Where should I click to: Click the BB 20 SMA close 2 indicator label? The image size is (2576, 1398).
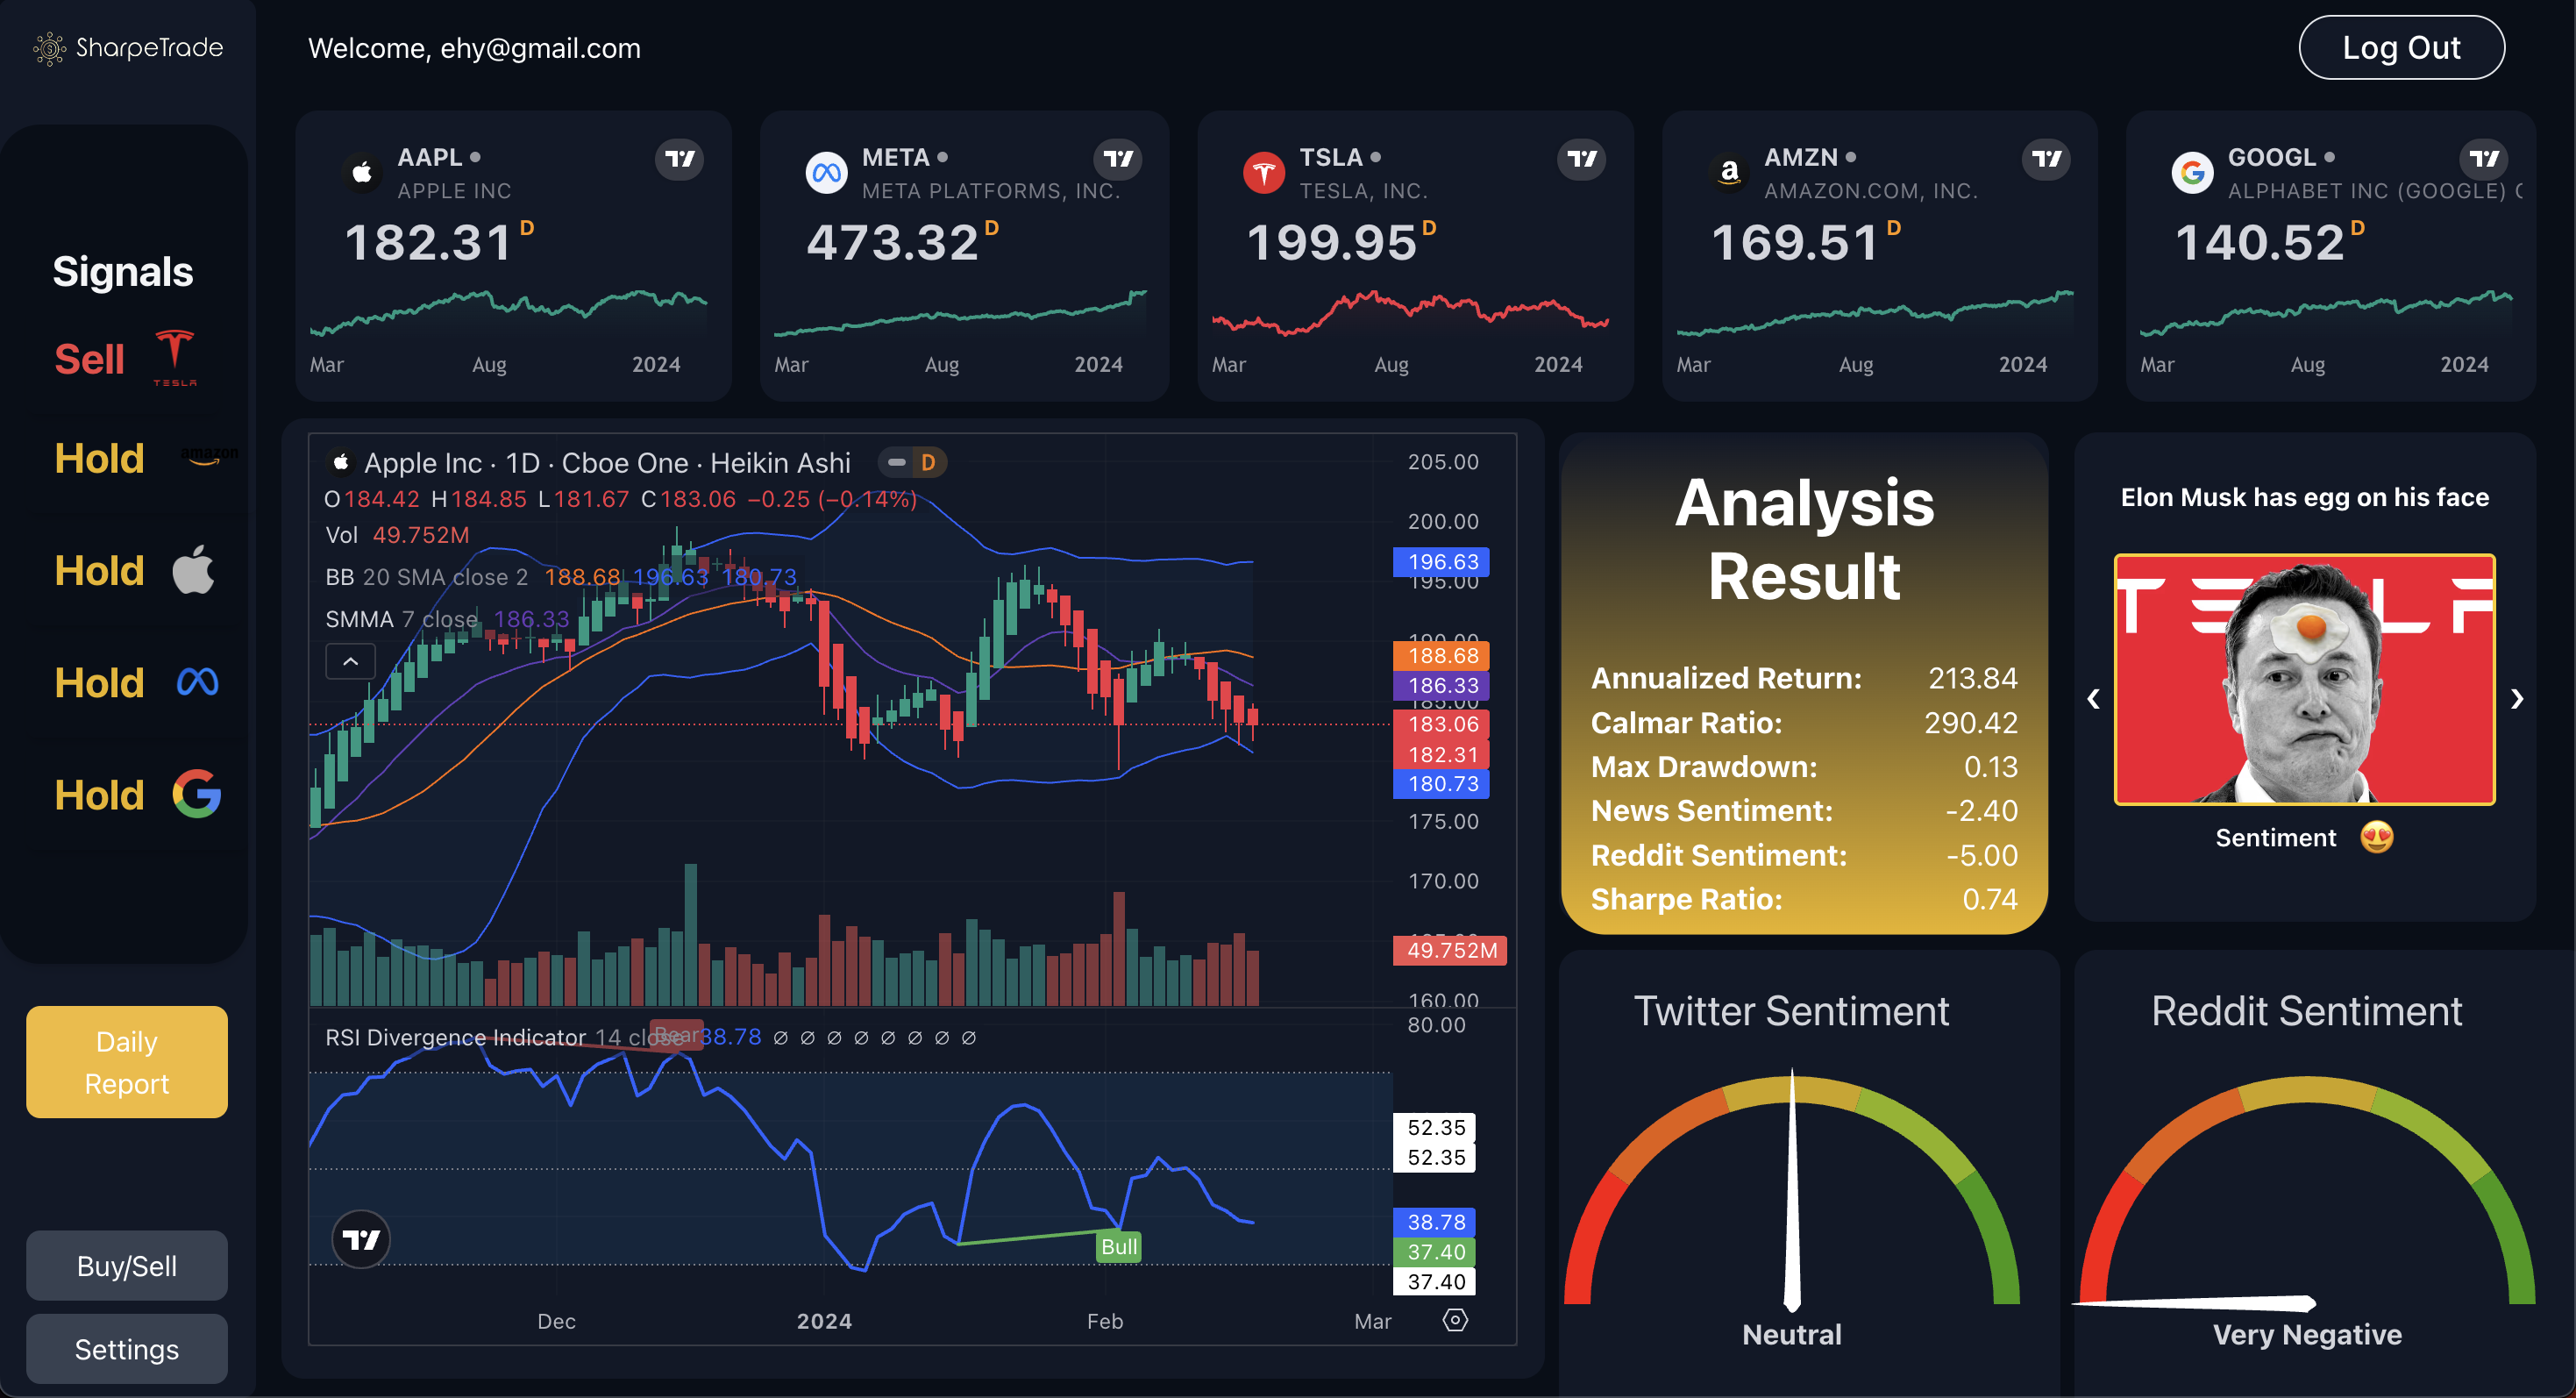coord(426,577)
